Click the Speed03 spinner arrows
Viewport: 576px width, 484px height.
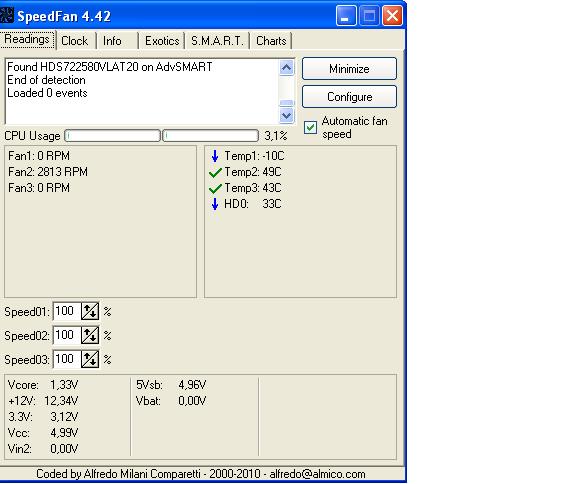click(90, 359)
